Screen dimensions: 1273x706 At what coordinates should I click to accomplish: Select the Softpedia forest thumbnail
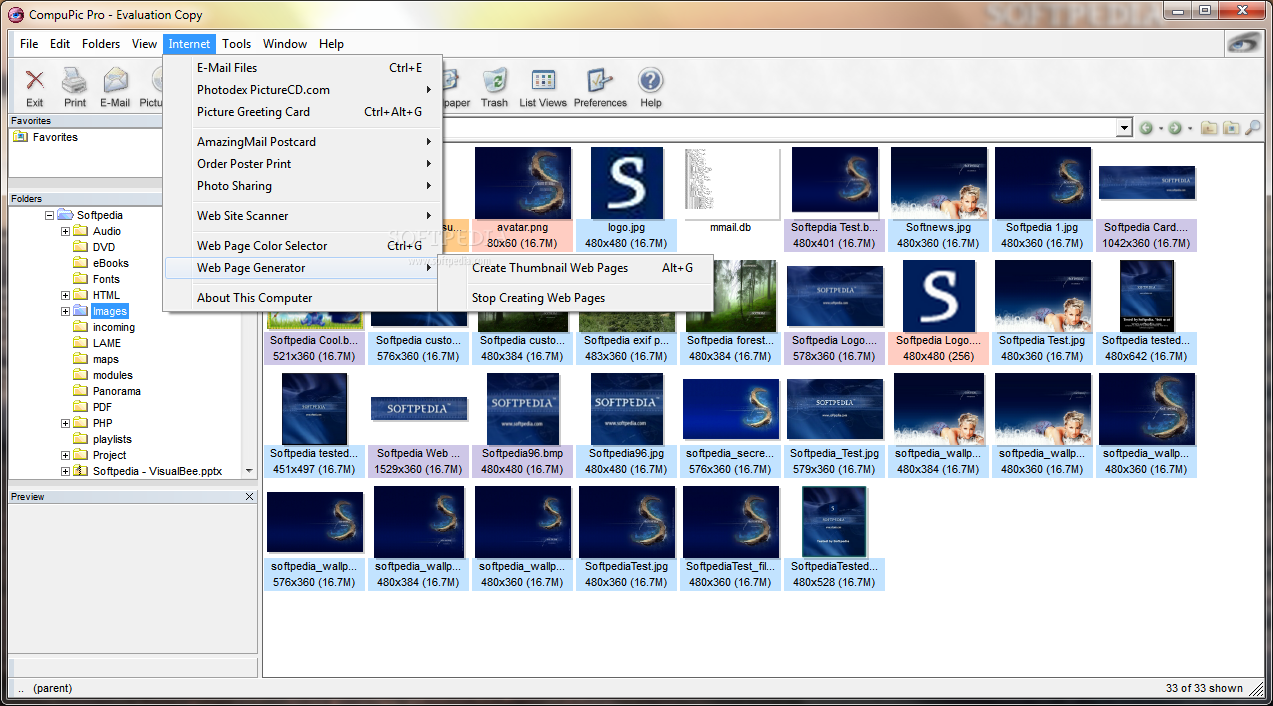tap(731, 297)
